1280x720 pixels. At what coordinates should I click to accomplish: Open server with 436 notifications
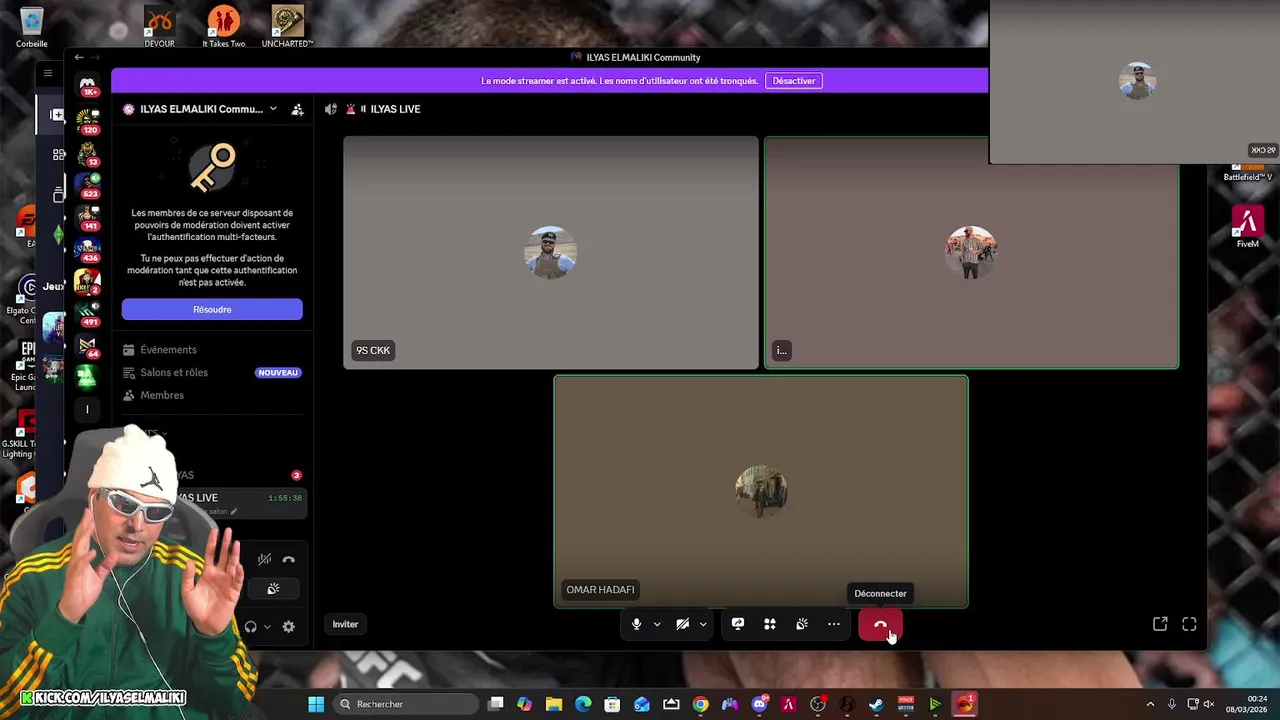point(88,249)
